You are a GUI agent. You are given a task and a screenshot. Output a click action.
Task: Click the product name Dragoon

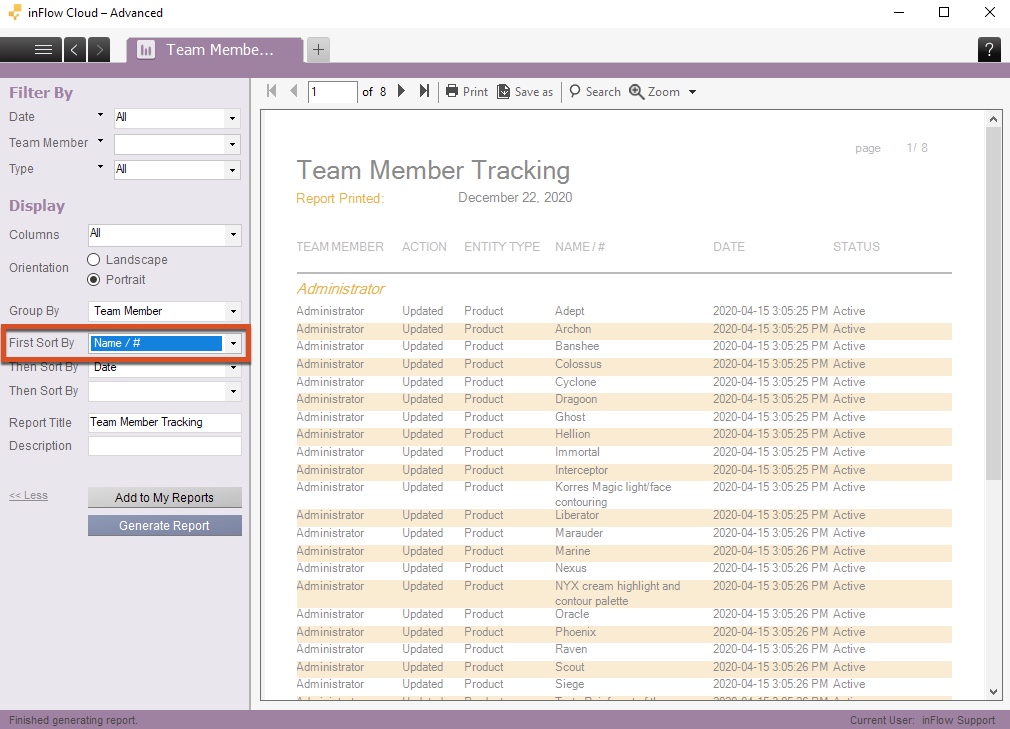coord(576,399)
